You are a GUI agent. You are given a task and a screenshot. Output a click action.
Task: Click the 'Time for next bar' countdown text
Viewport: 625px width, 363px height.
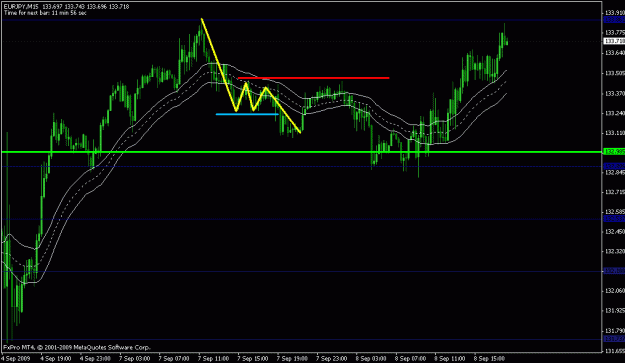45,13
